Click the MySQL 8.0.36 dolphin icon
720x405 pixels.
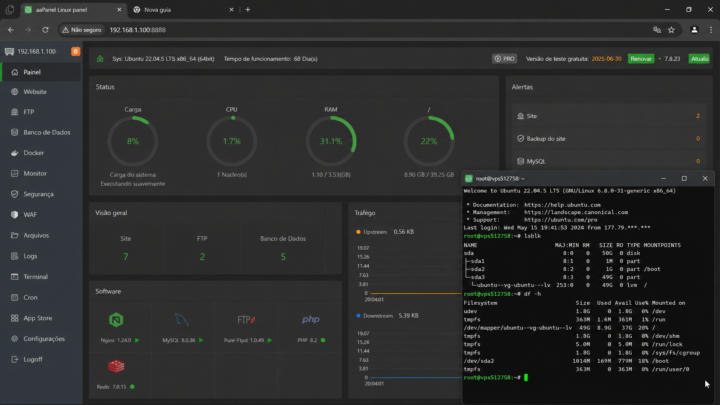coord(182,319)
